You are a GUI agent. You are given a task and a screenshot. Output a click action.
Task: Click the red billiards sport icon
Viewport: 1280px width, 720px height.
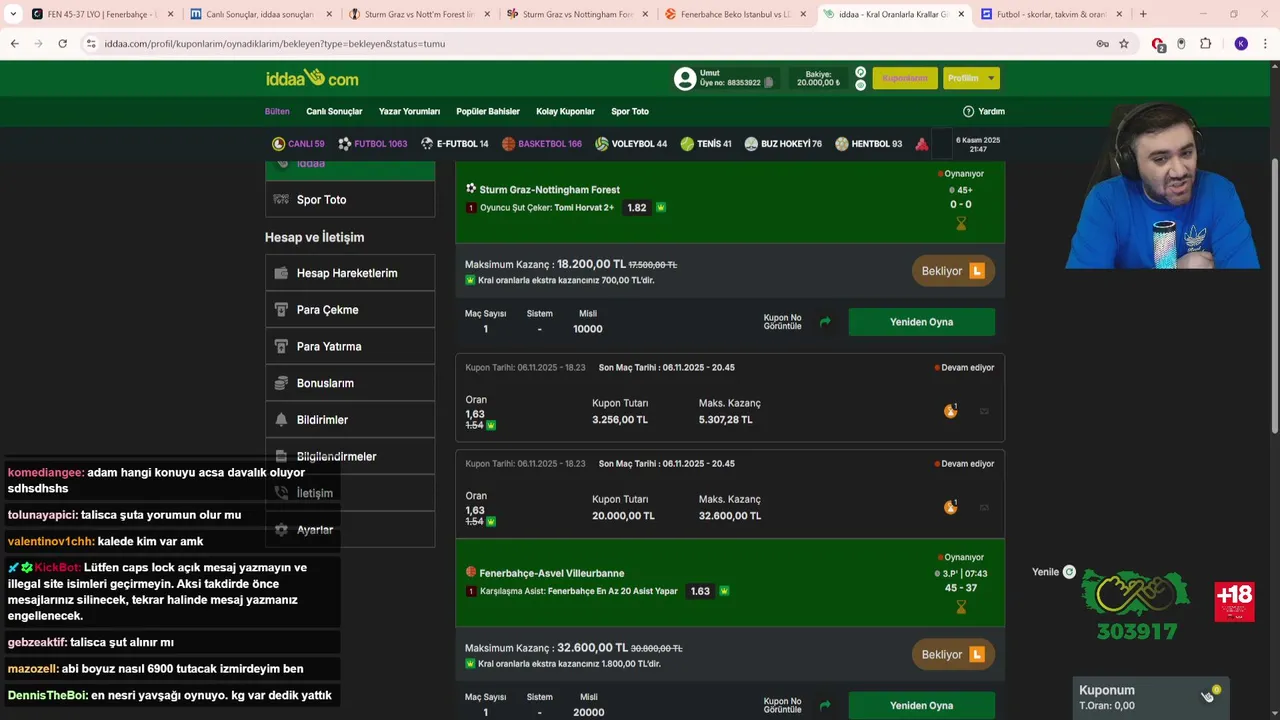point(922,144)
